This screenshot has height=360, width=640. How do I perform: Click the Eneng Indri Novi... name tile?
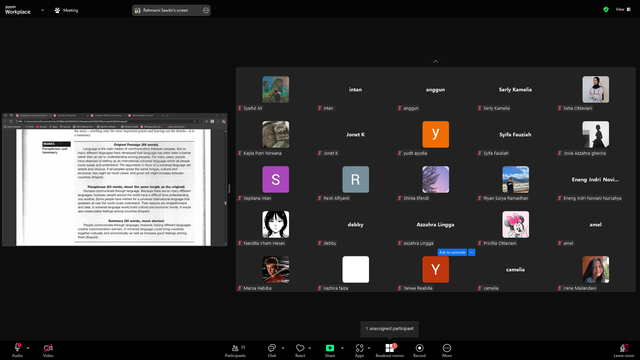(x=595, y=179)
